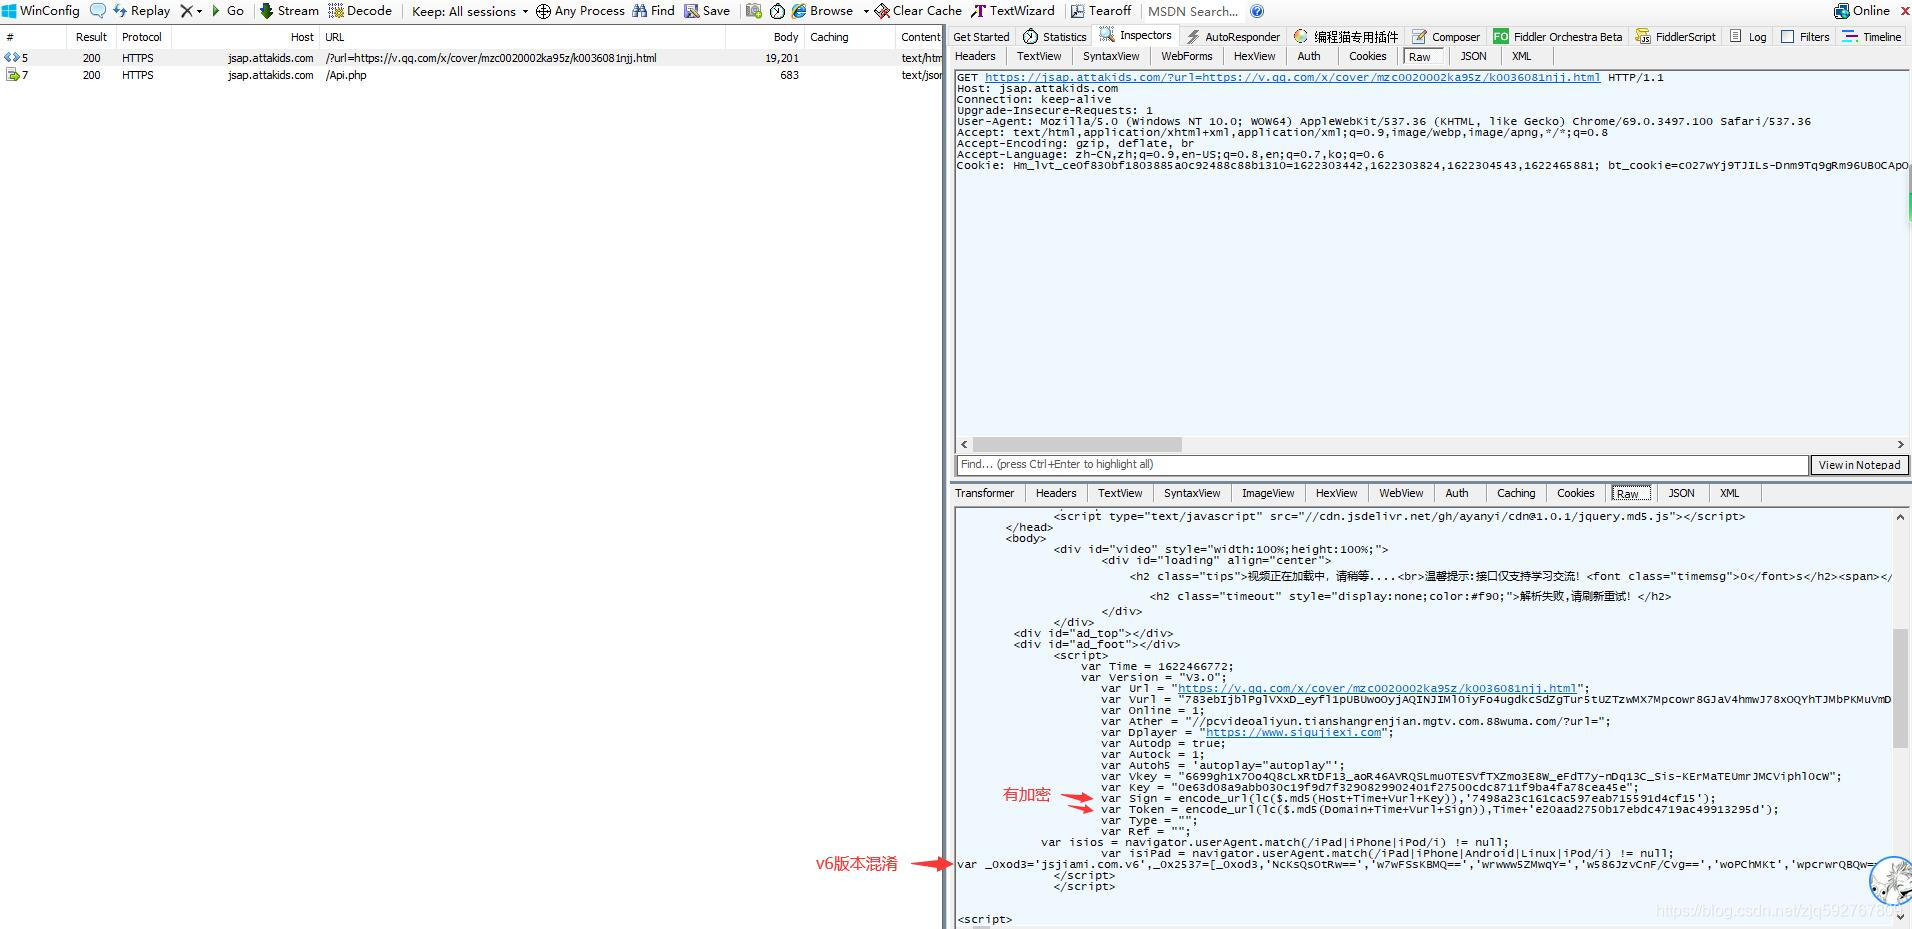Switch to the Composer tab

click(x=1445, y=37)
